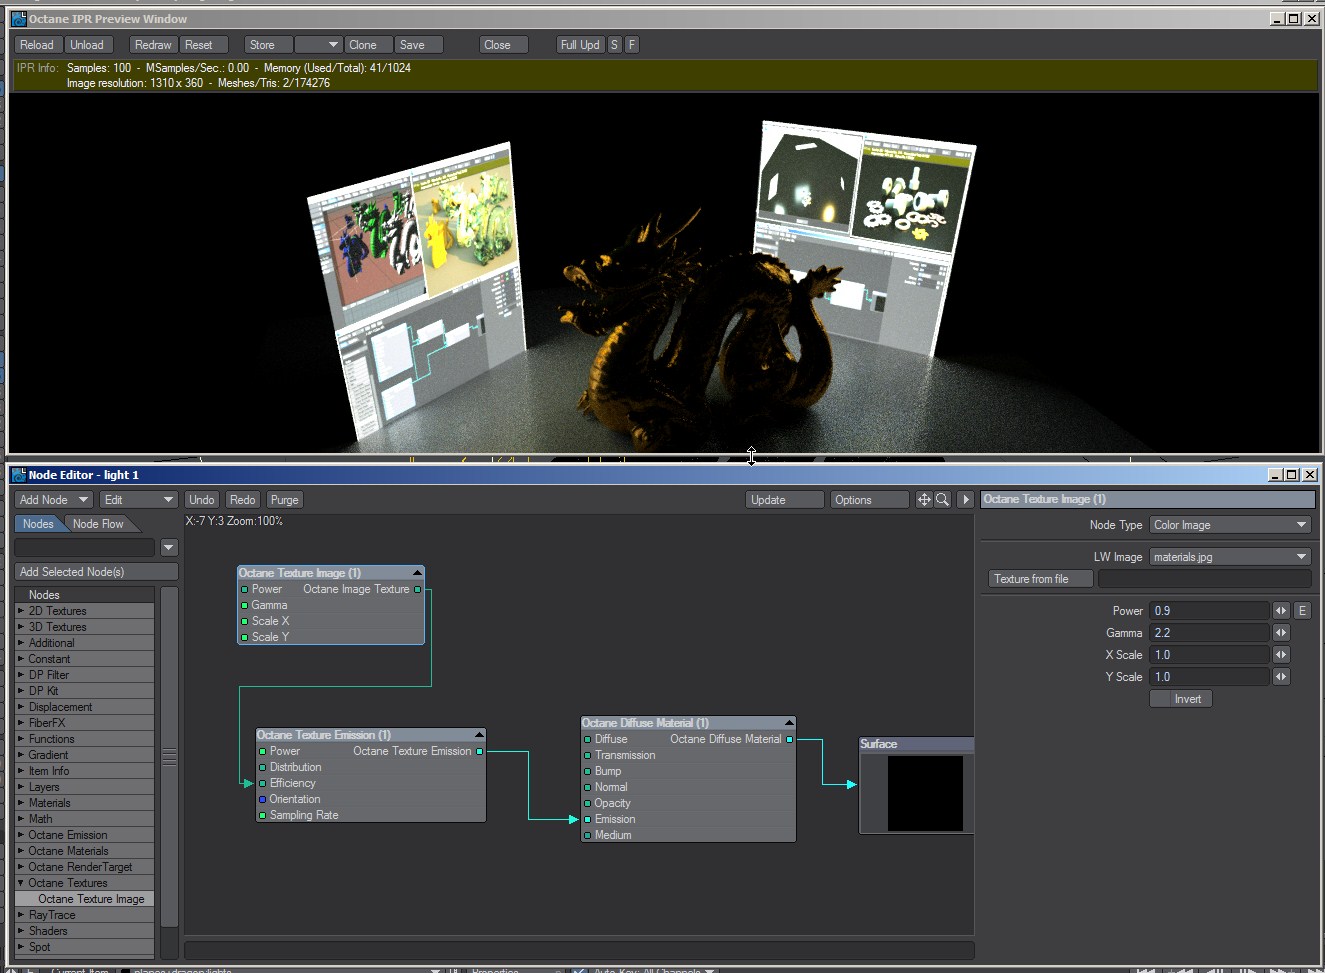Open the LW Image dropdown showing materials.jpg
The image size is (1325, 973).
[x=1230, y=557]
